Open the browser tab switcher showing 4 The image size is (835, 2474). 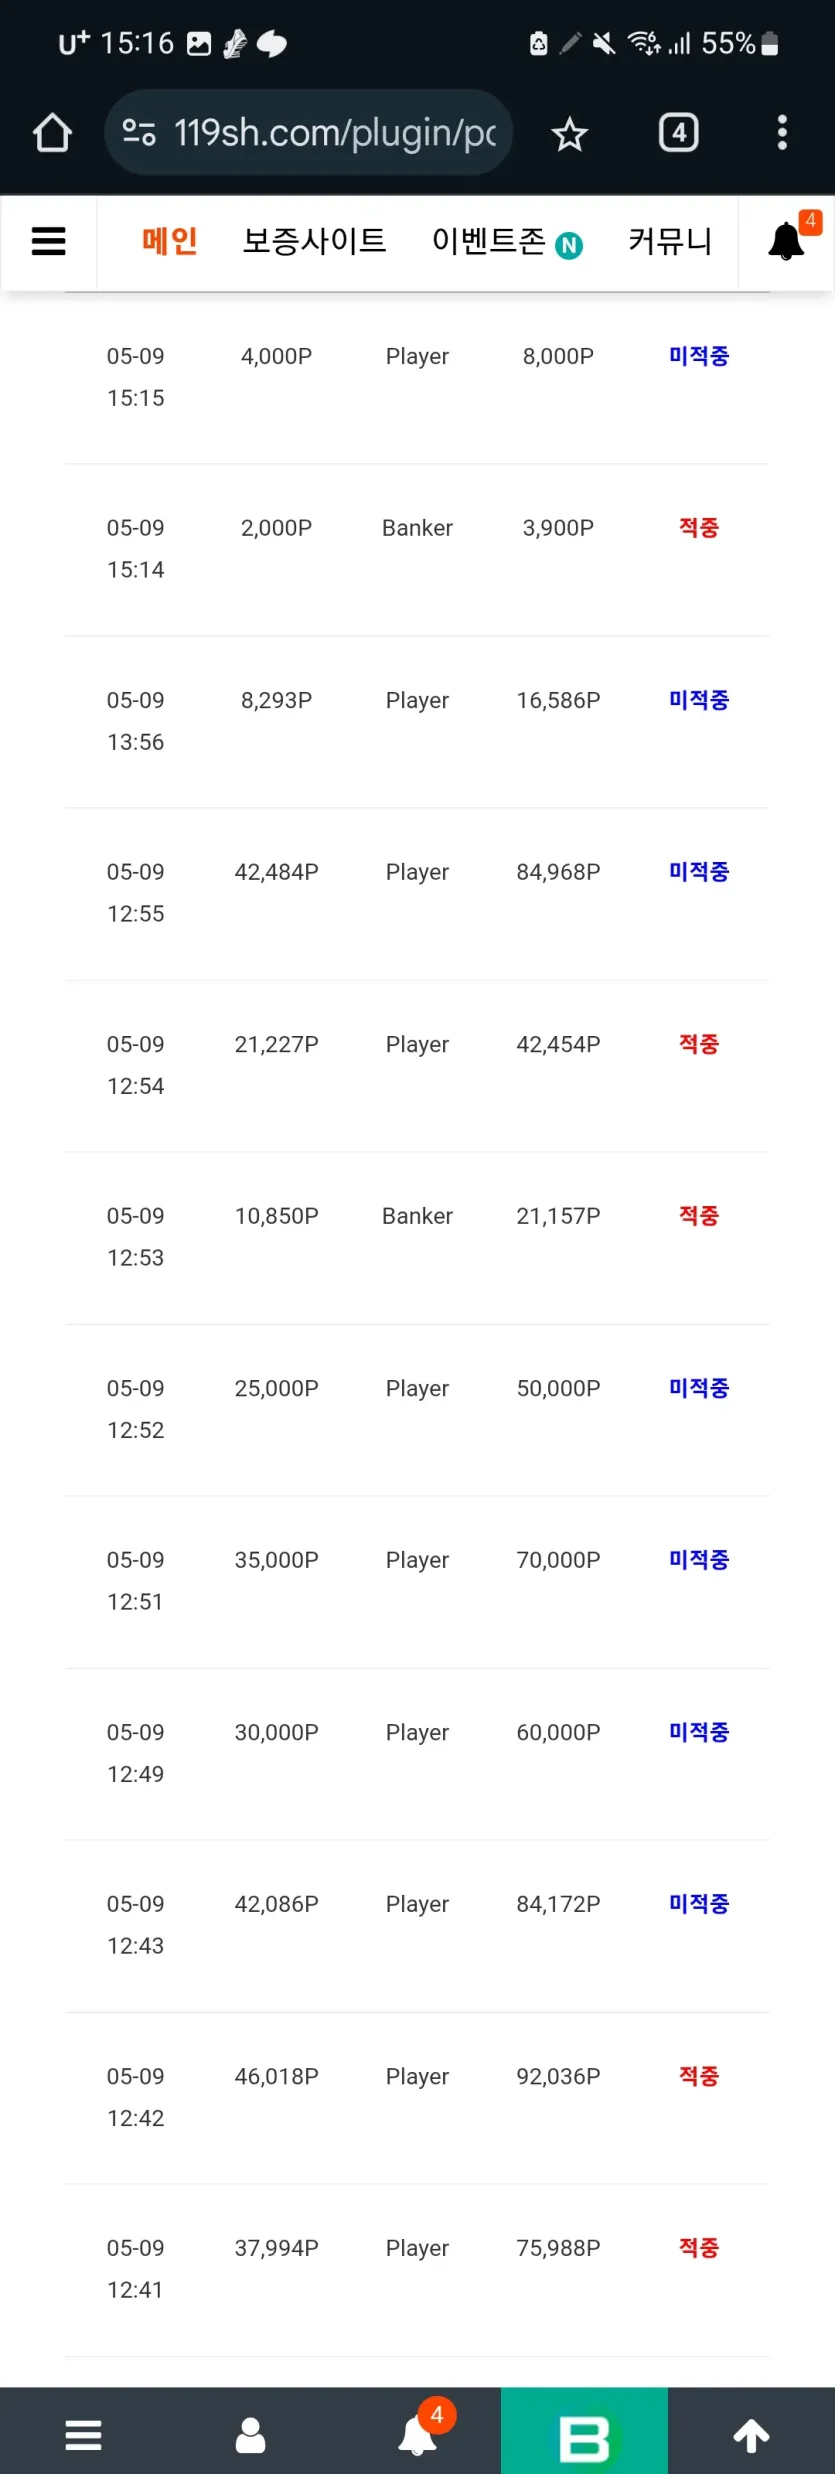679,132
